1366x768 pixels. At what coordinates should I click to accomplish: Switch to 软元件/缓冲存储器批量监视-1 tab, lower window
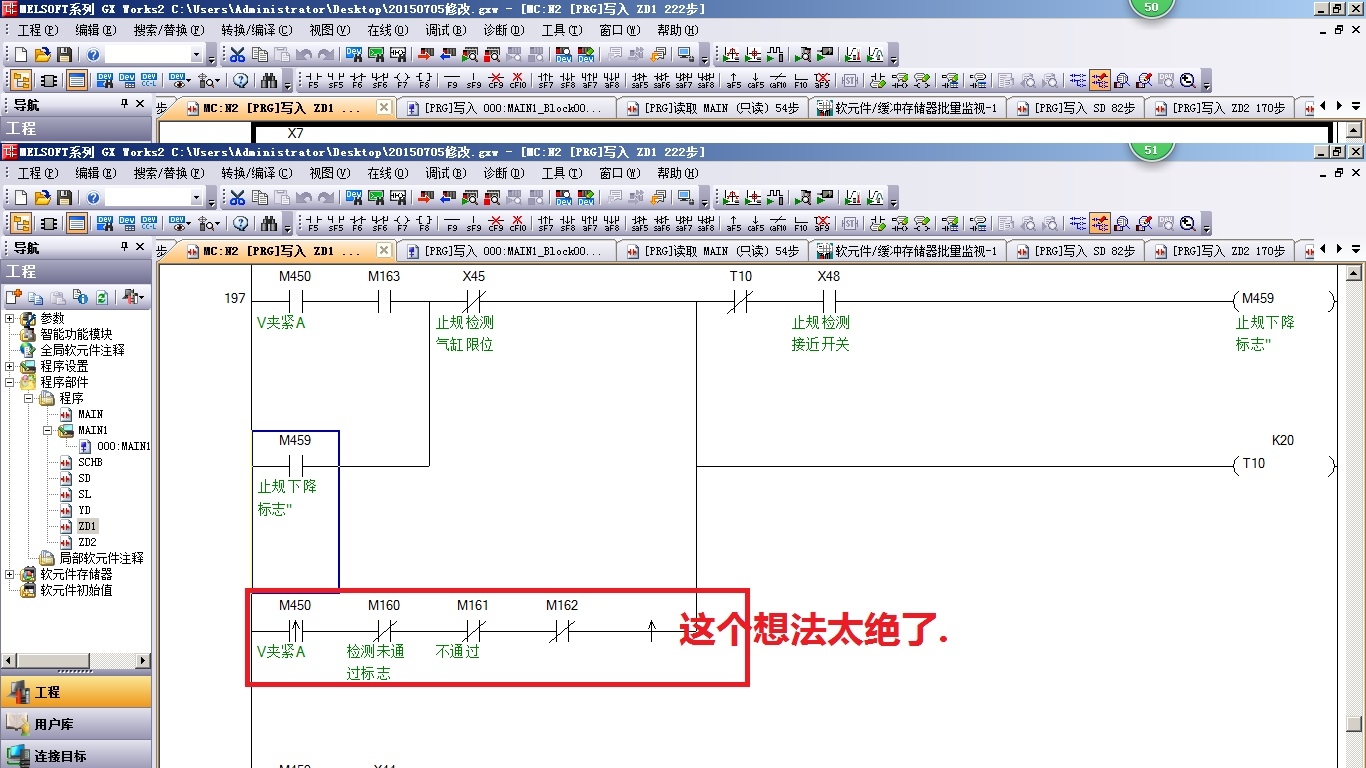click(907, 251)
